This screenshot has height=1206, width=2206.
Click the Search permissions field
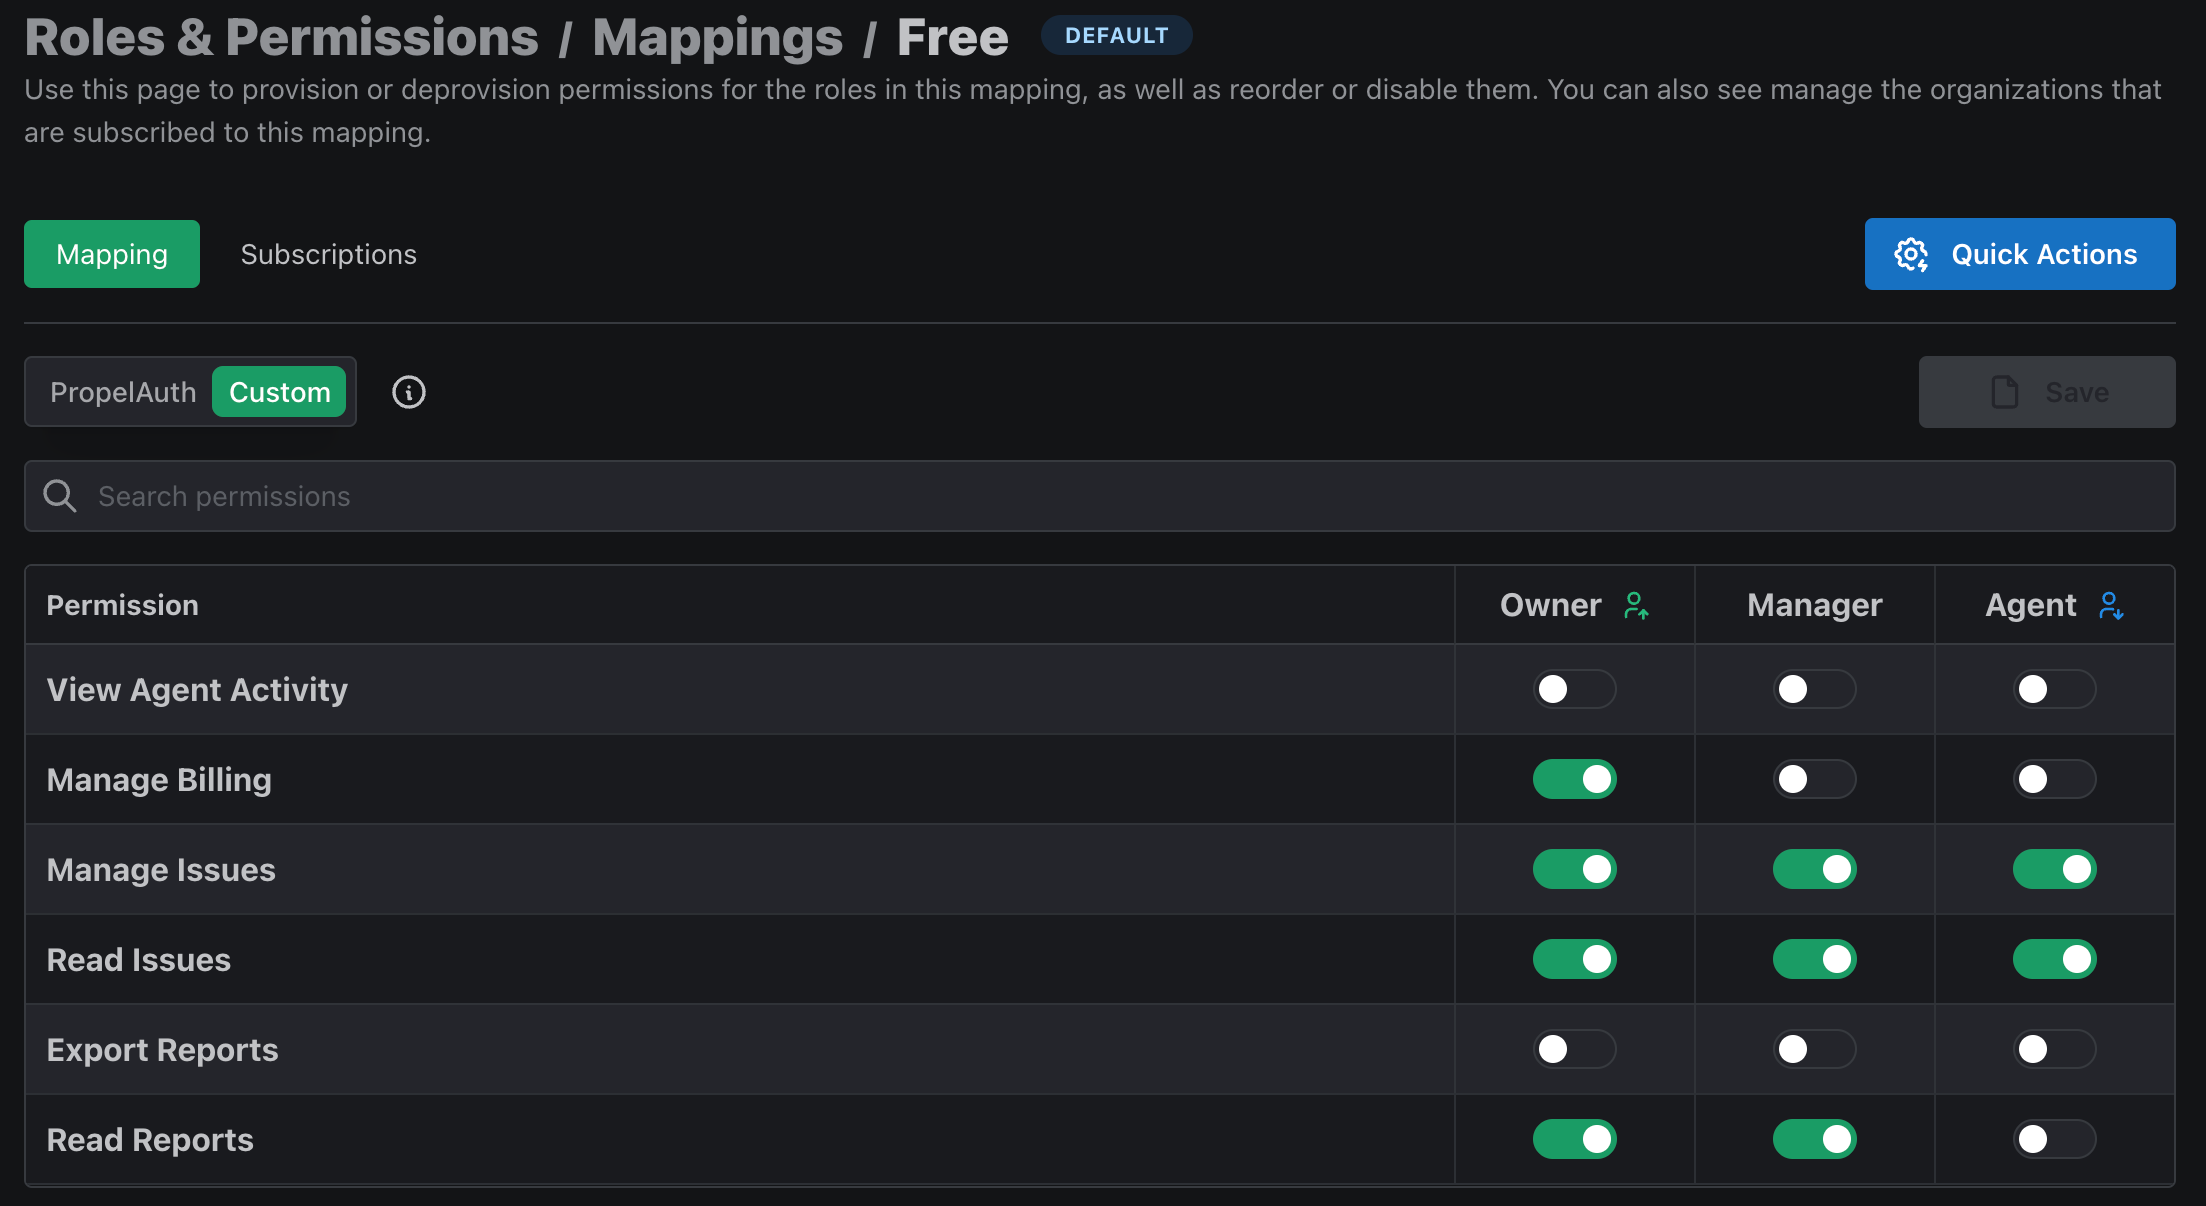click(1100, 496)
